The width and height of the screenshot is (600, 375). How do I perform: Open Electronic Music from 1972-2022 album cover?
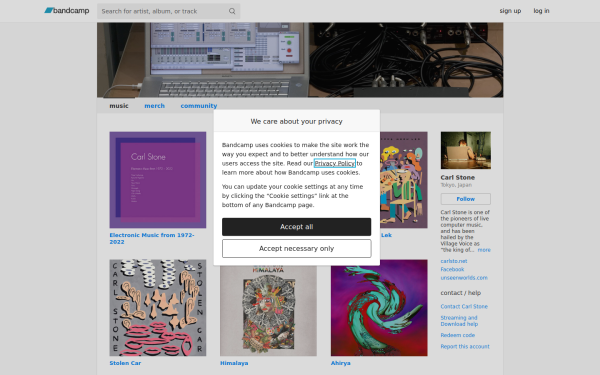158,180
